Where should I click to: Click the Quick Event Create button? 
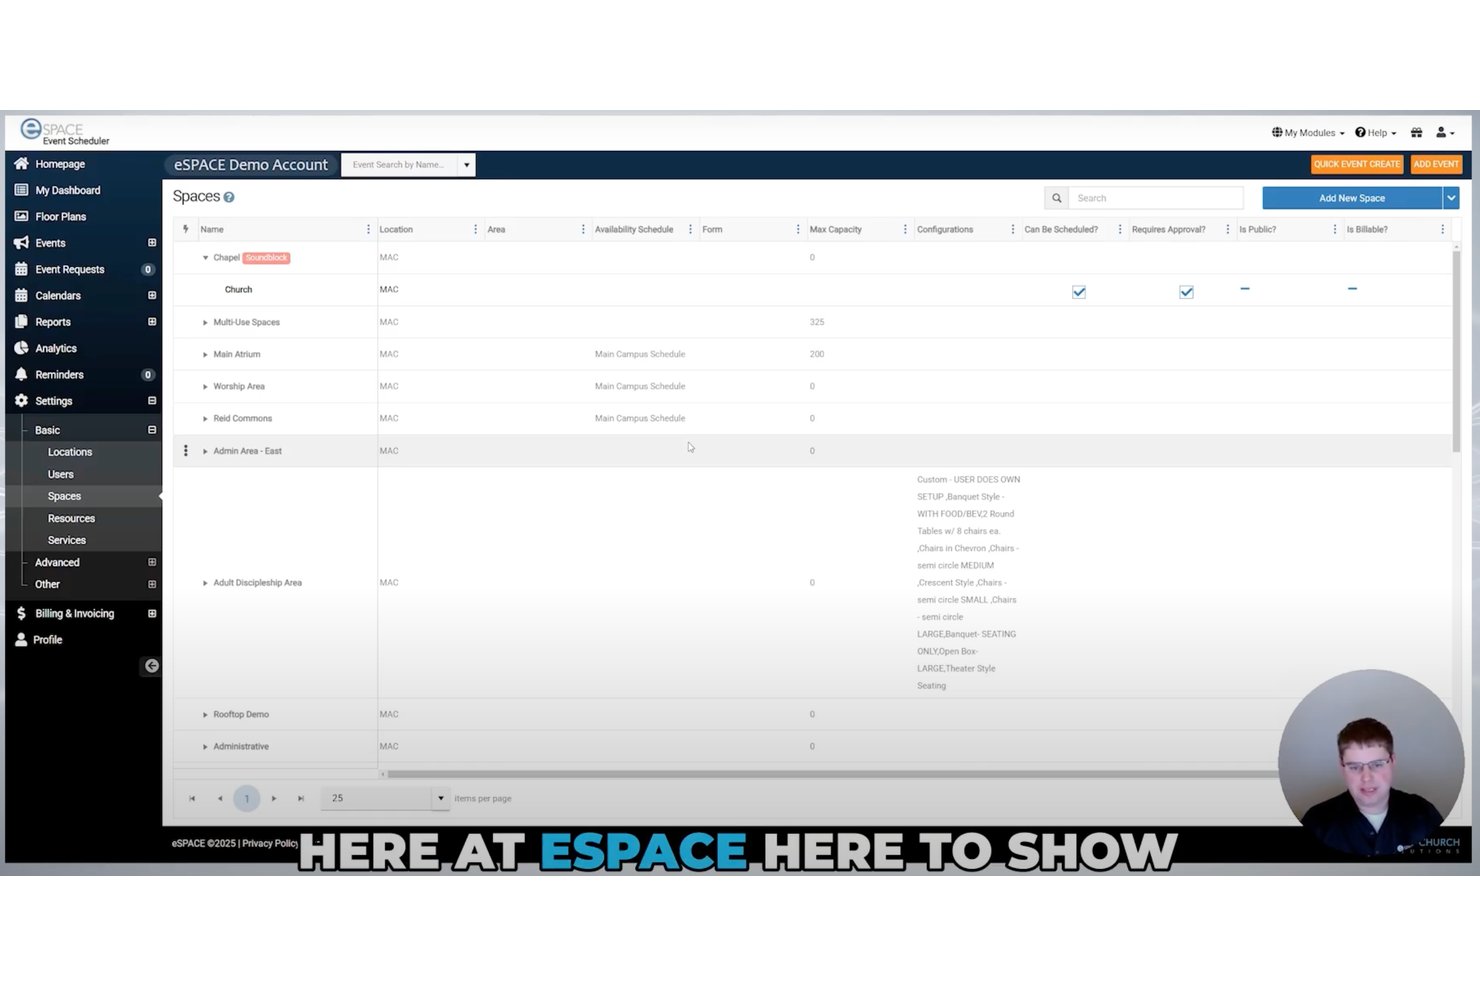point(1356,164)
